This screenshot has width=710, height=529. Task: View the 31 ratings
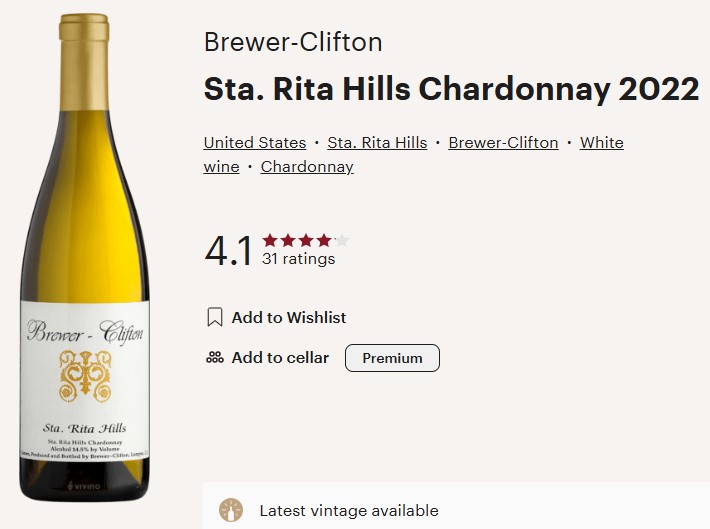(x=298, y=259)
